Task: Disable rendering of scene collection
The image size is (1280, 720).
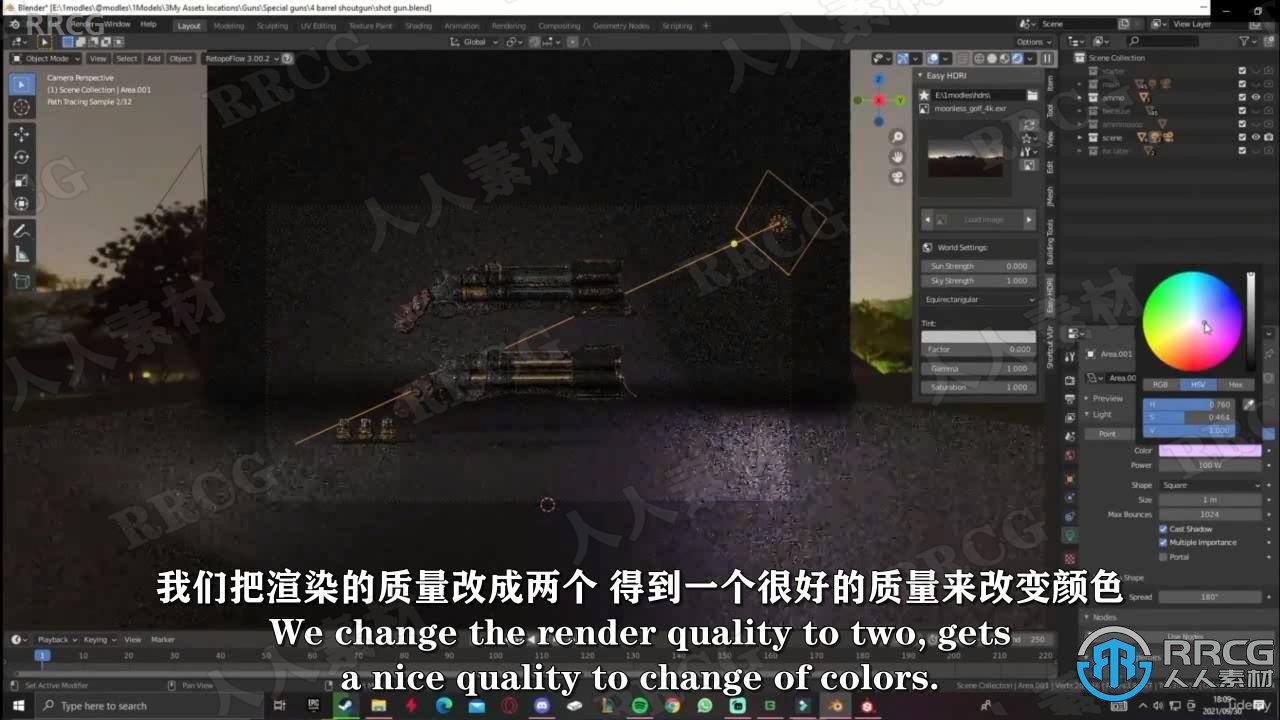Action: coord(1268,137)
